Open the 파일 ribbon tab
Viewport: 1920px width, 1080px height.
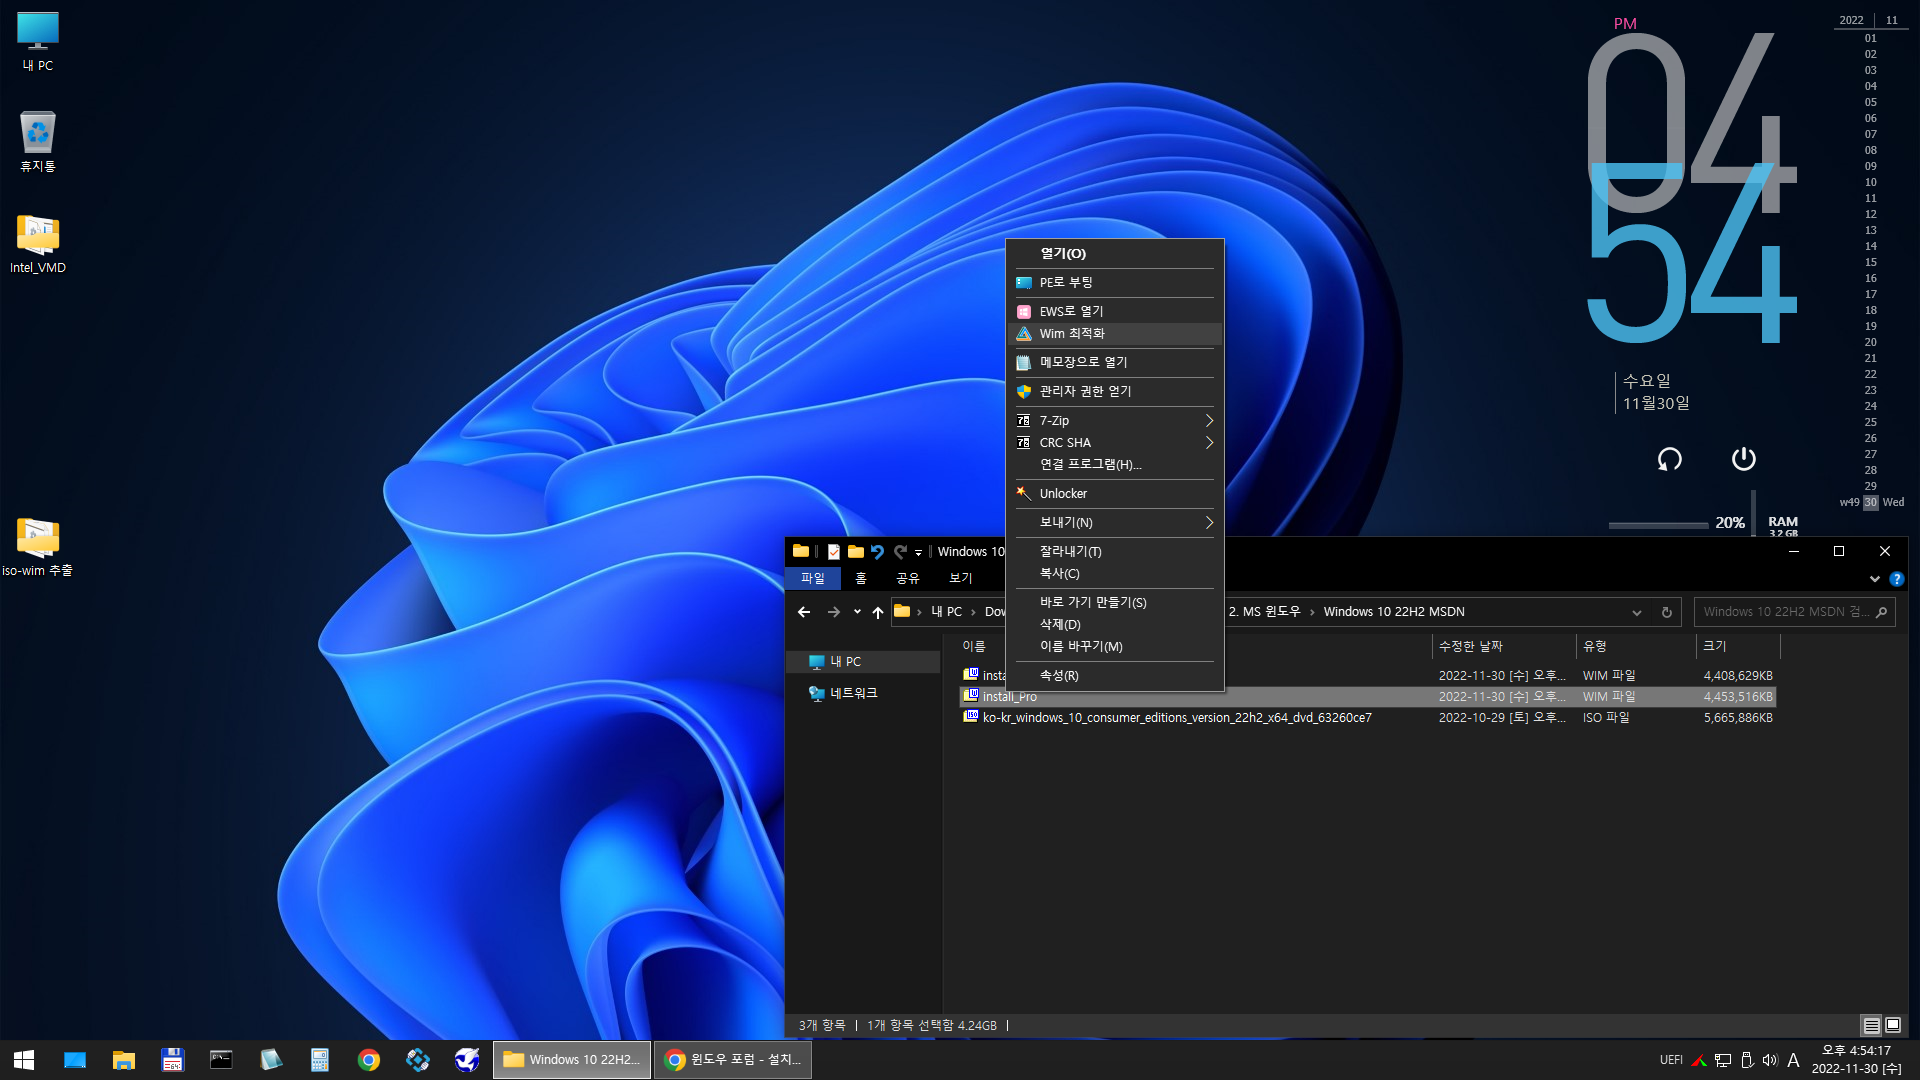pyautogui.click(x=813, y=579)
